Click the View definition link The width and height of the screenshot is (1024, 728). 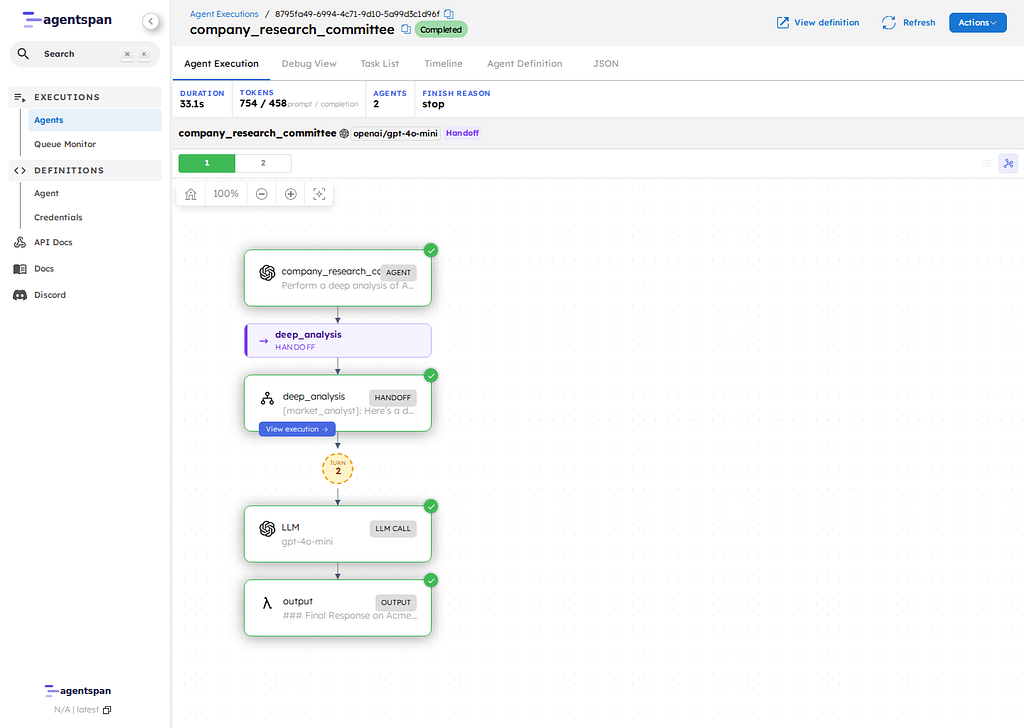point(818,22)
